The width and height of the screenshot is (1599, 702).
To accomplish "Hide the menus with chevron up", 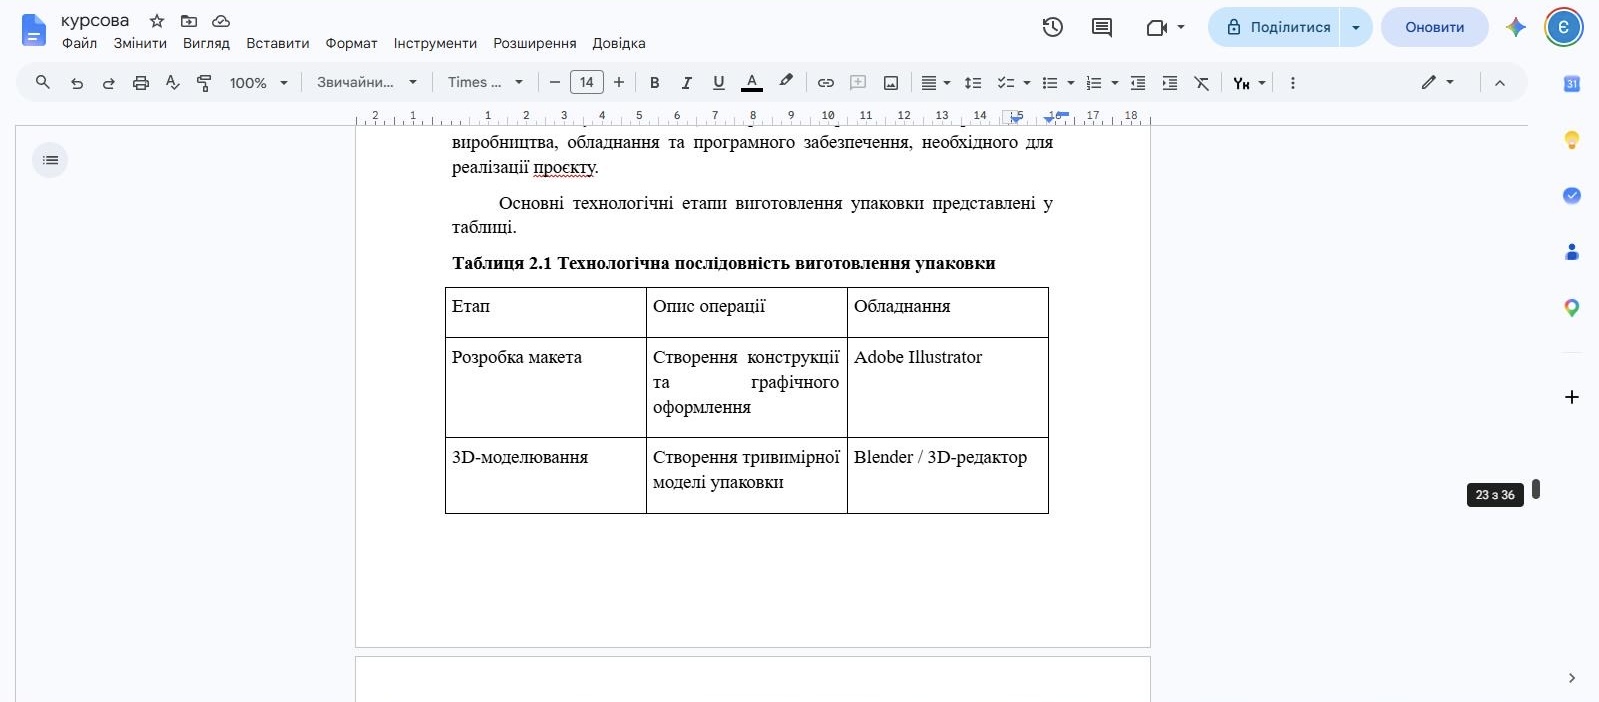I will [x=1500, y=83].
